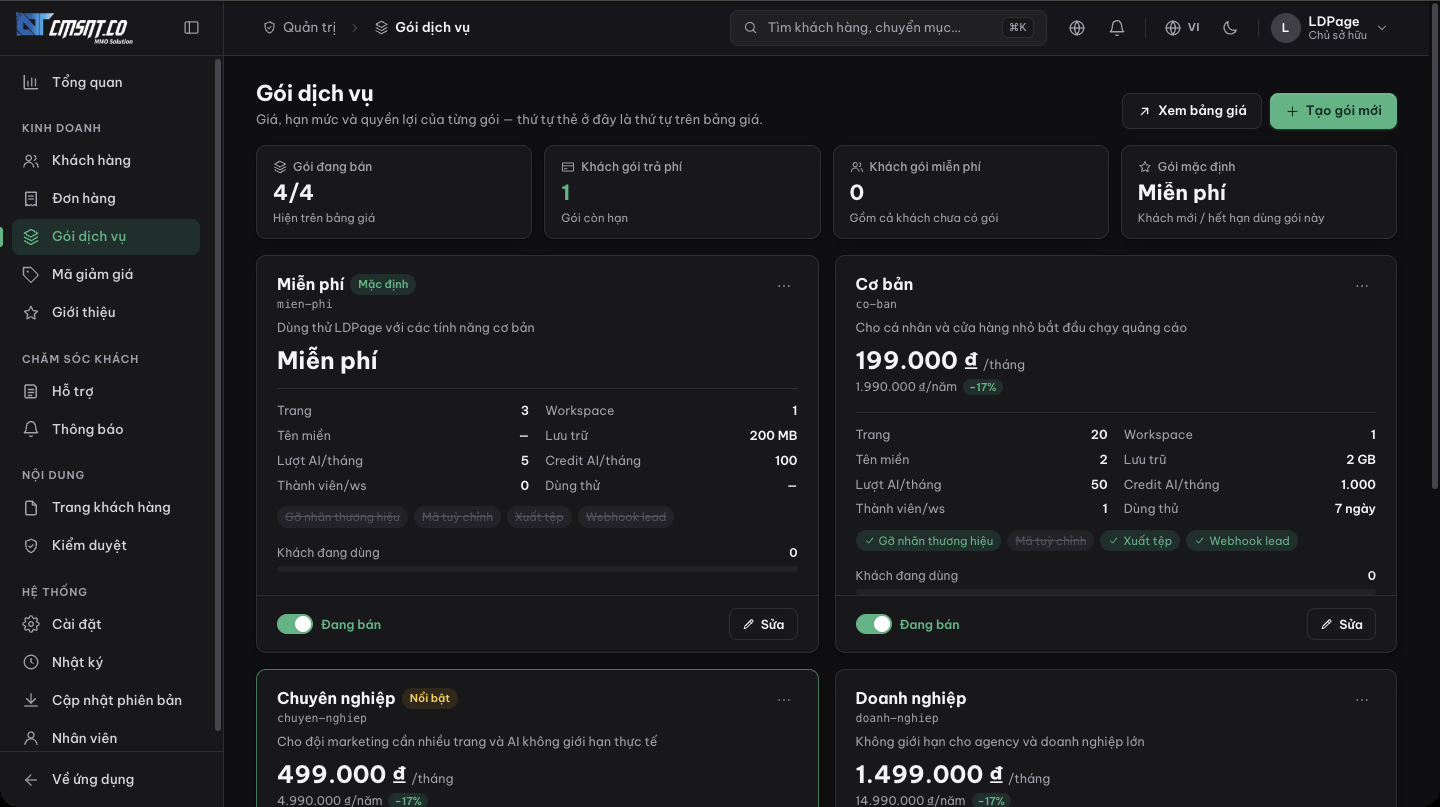Click Sửa button on Cơ bản card
Viewport: 1440px width, 807px height.
(x=1341, y=624)
